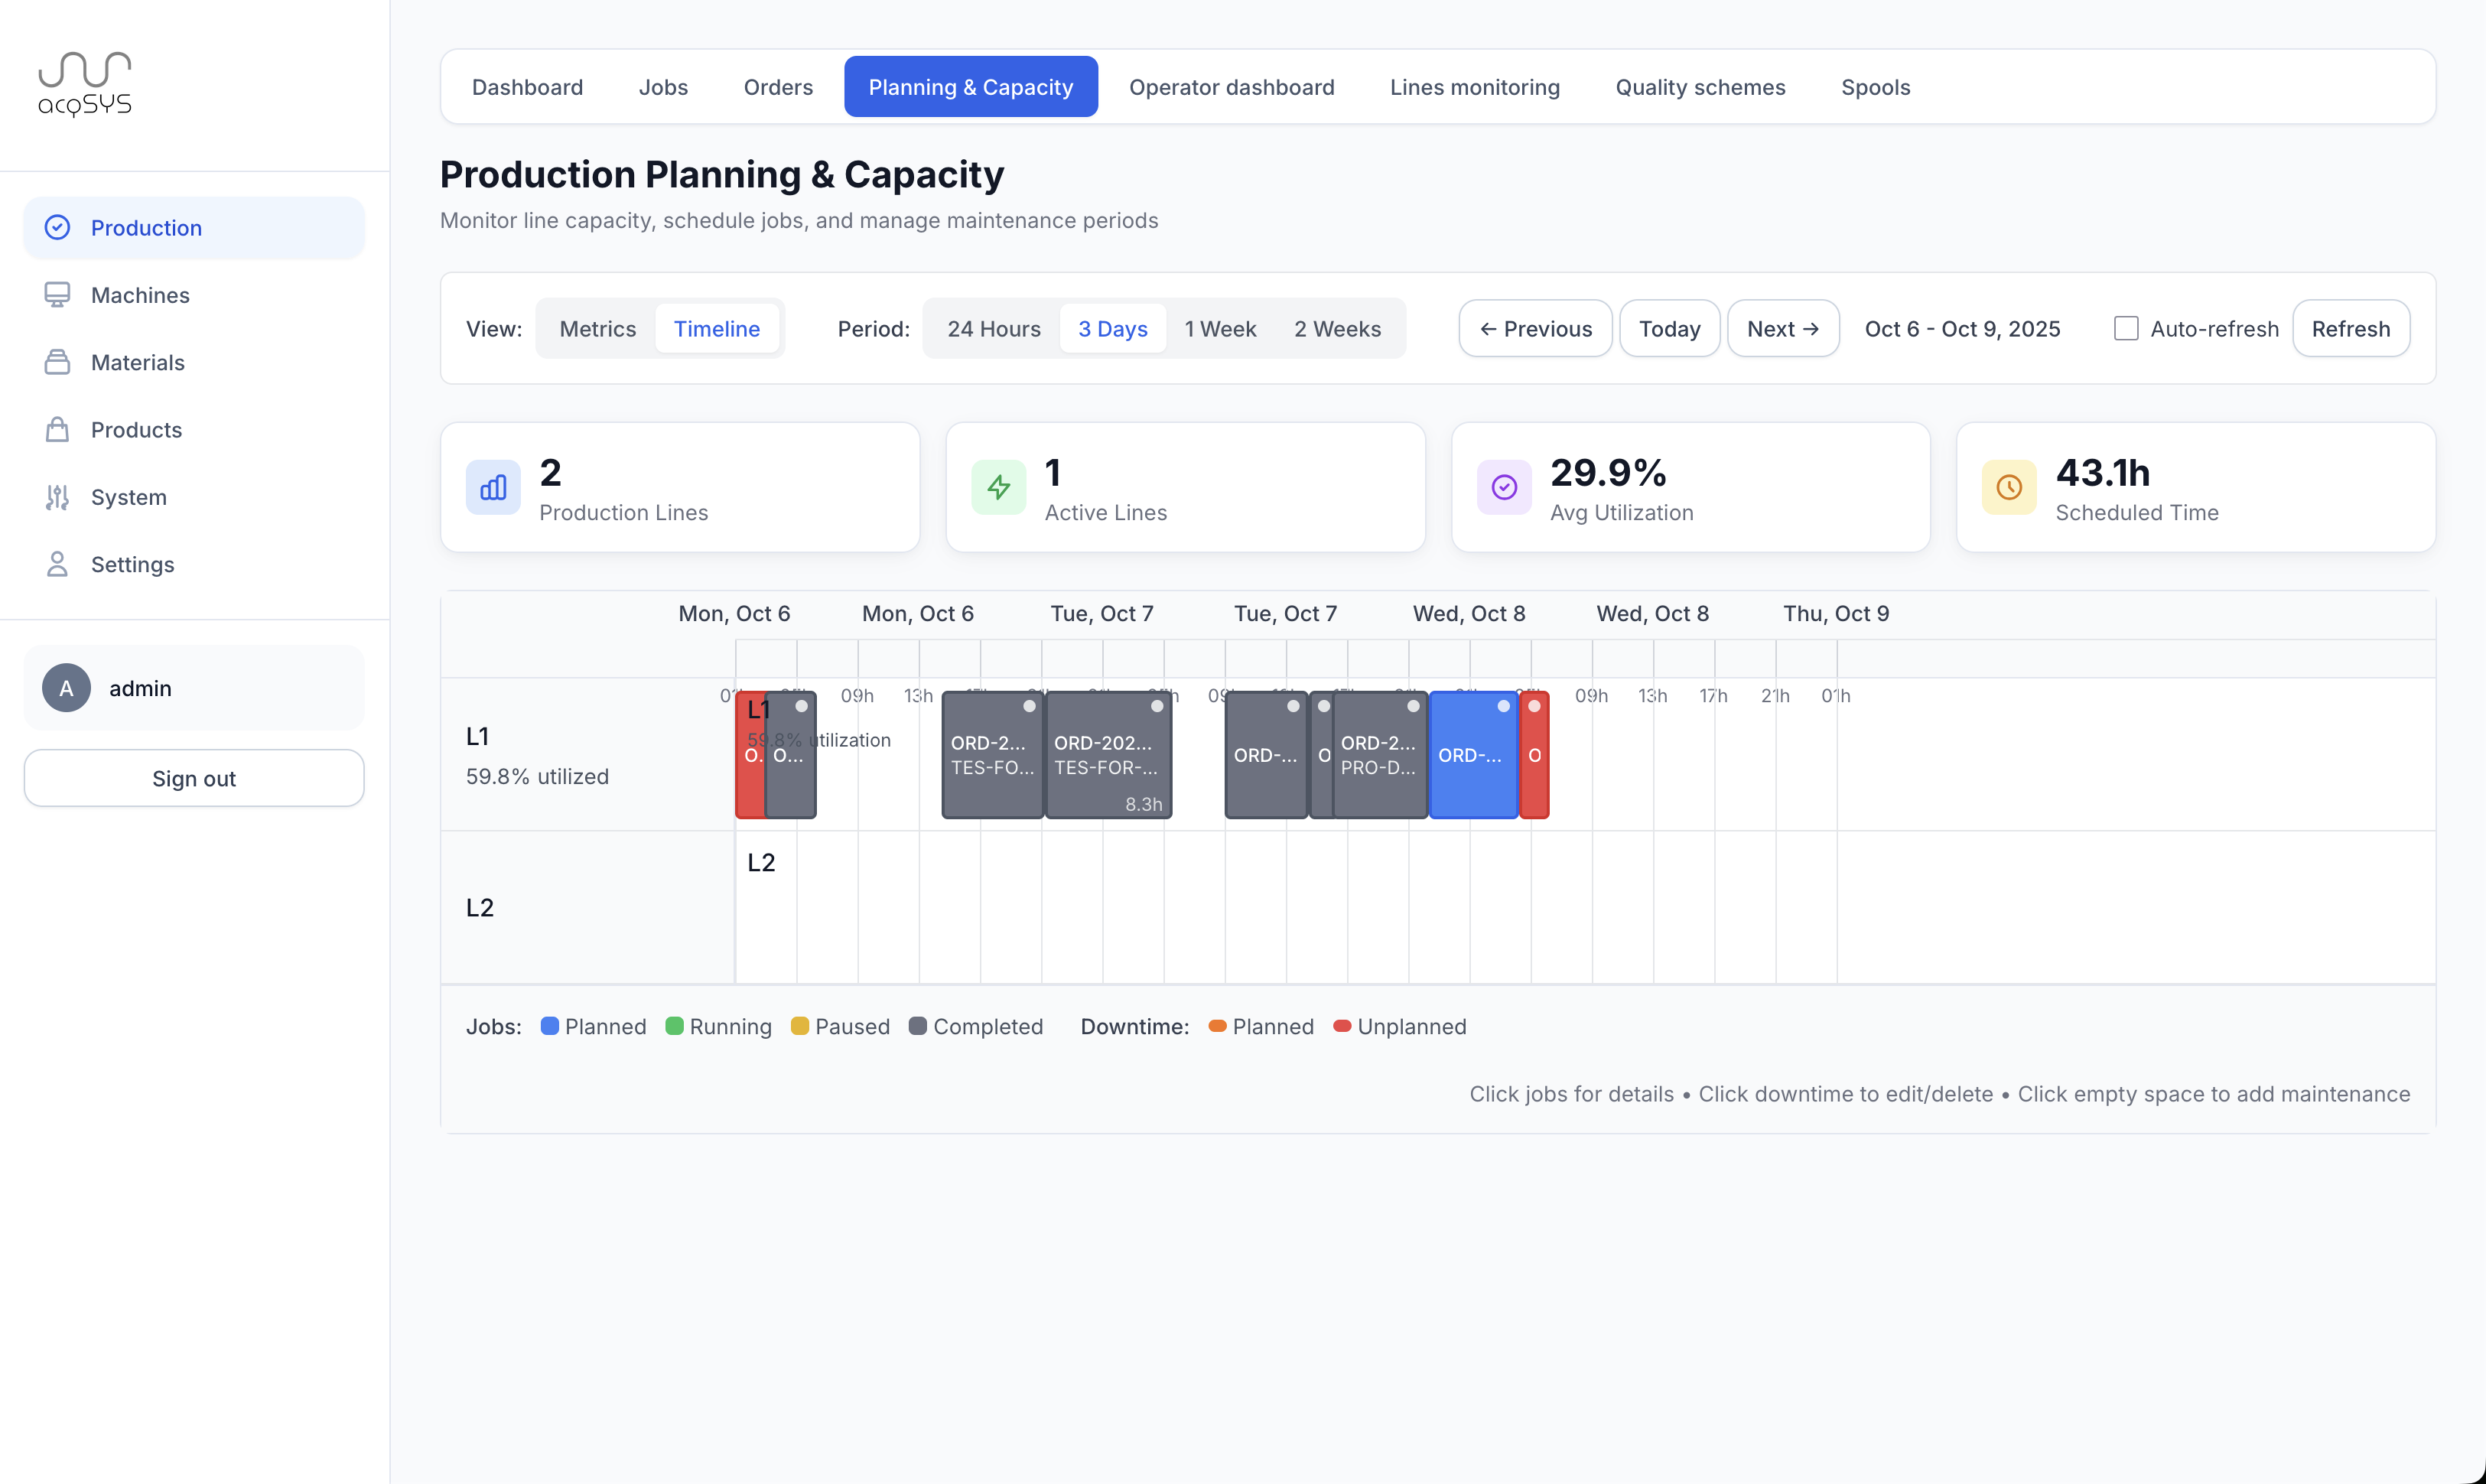The width and height of the screenshot is (2486, 1484).
Task: Click the System settings sliders icon
Action: point(57,497)
